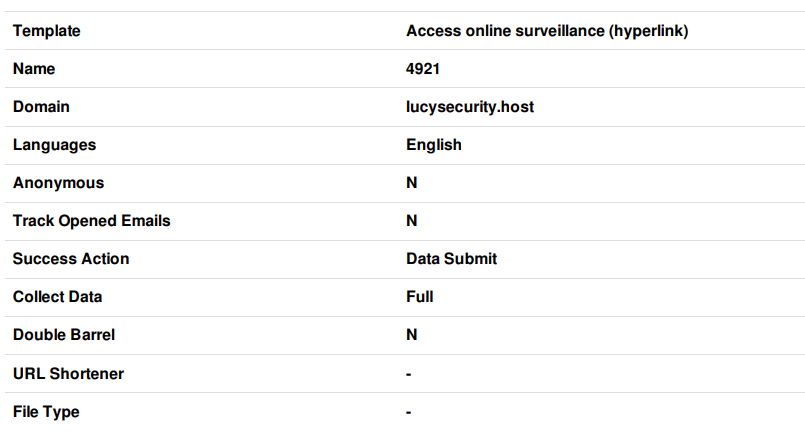Click the Name field label
Viewport: 805px width, 441px height.
[34, 69]
